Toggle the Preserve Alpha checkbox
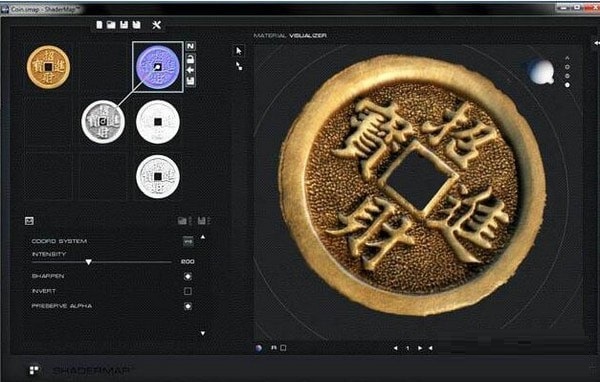Viewport: 600px width, 382px height. tap(188, 306)
